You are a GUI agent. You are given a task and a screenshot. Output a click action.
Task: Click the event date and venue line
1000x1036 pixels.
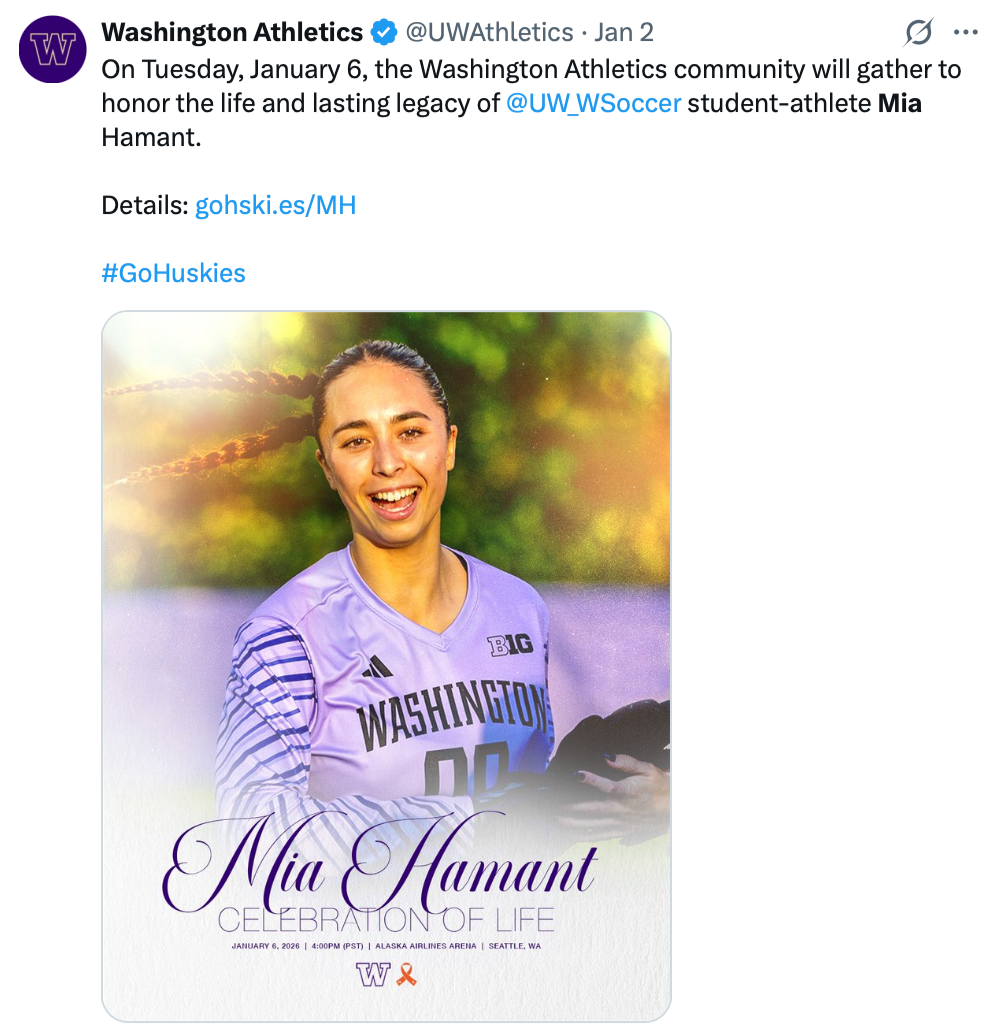tap(385, 945)
